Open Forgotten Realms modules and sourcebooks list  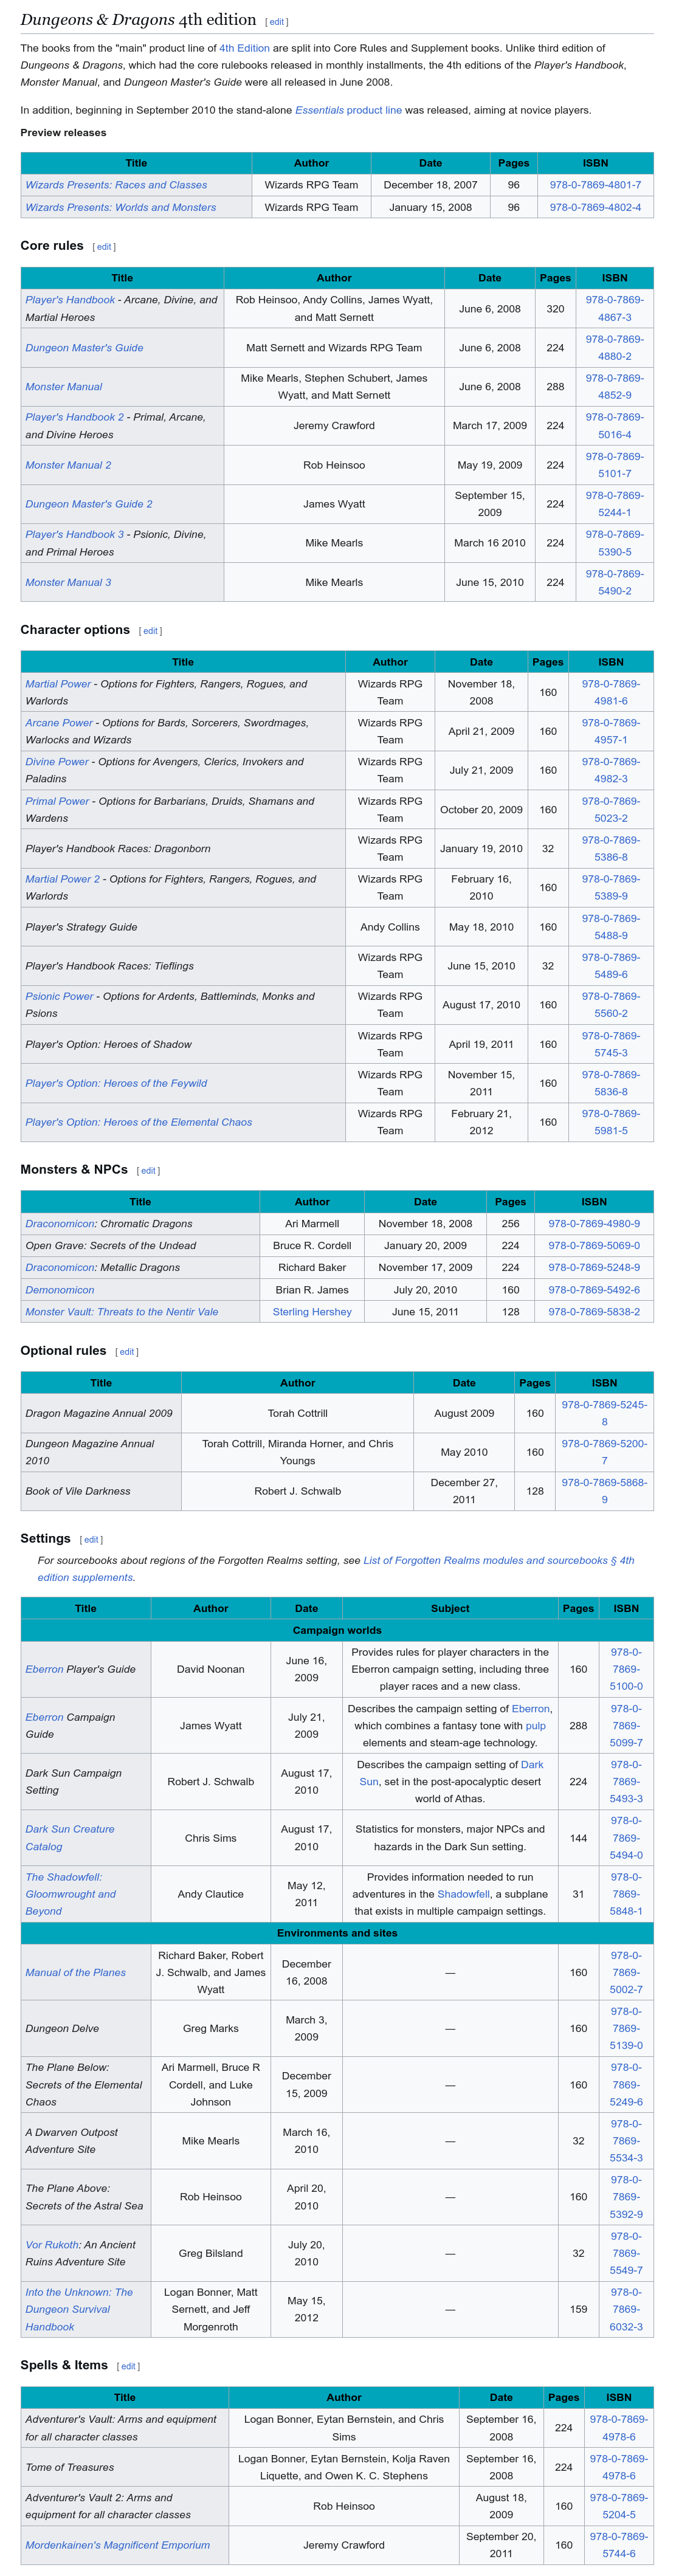click(x=336, y=1568)
